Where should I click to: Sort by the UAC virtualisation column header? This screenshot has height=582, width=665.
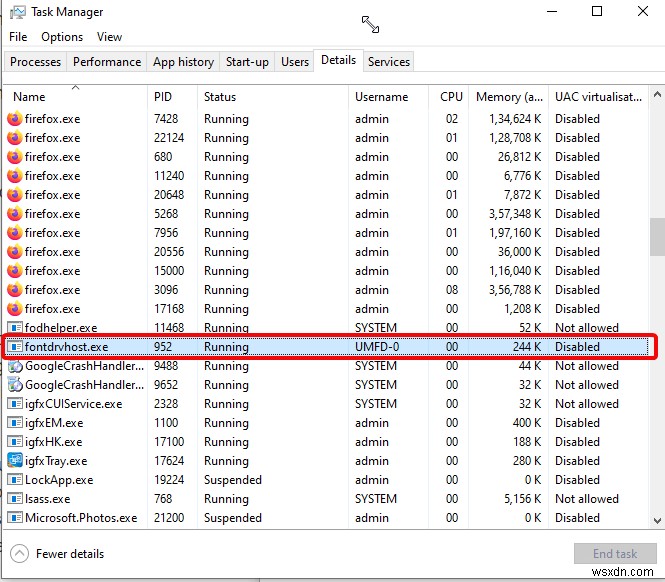[598, 97]
